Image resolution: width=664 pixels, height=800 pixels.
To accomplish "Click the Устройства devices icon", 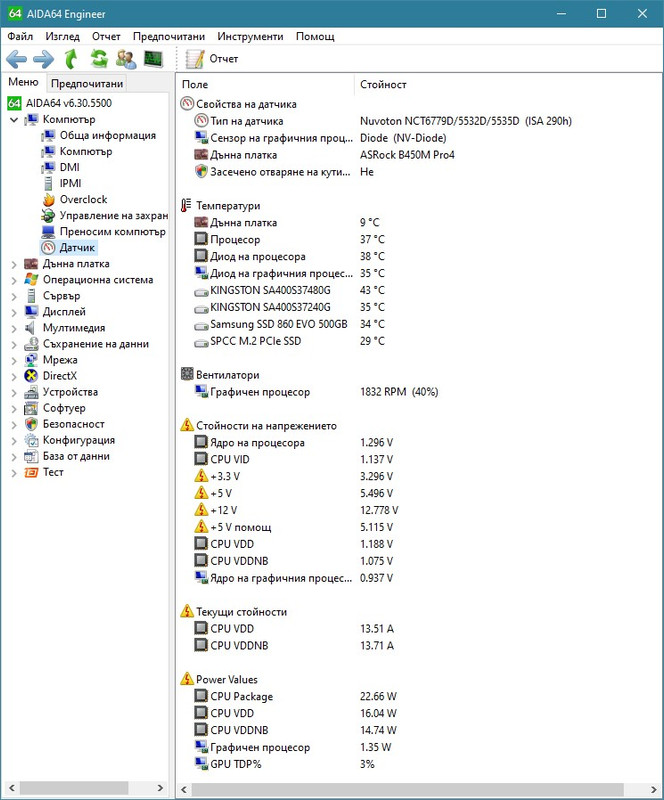I will tap(31, 392).
